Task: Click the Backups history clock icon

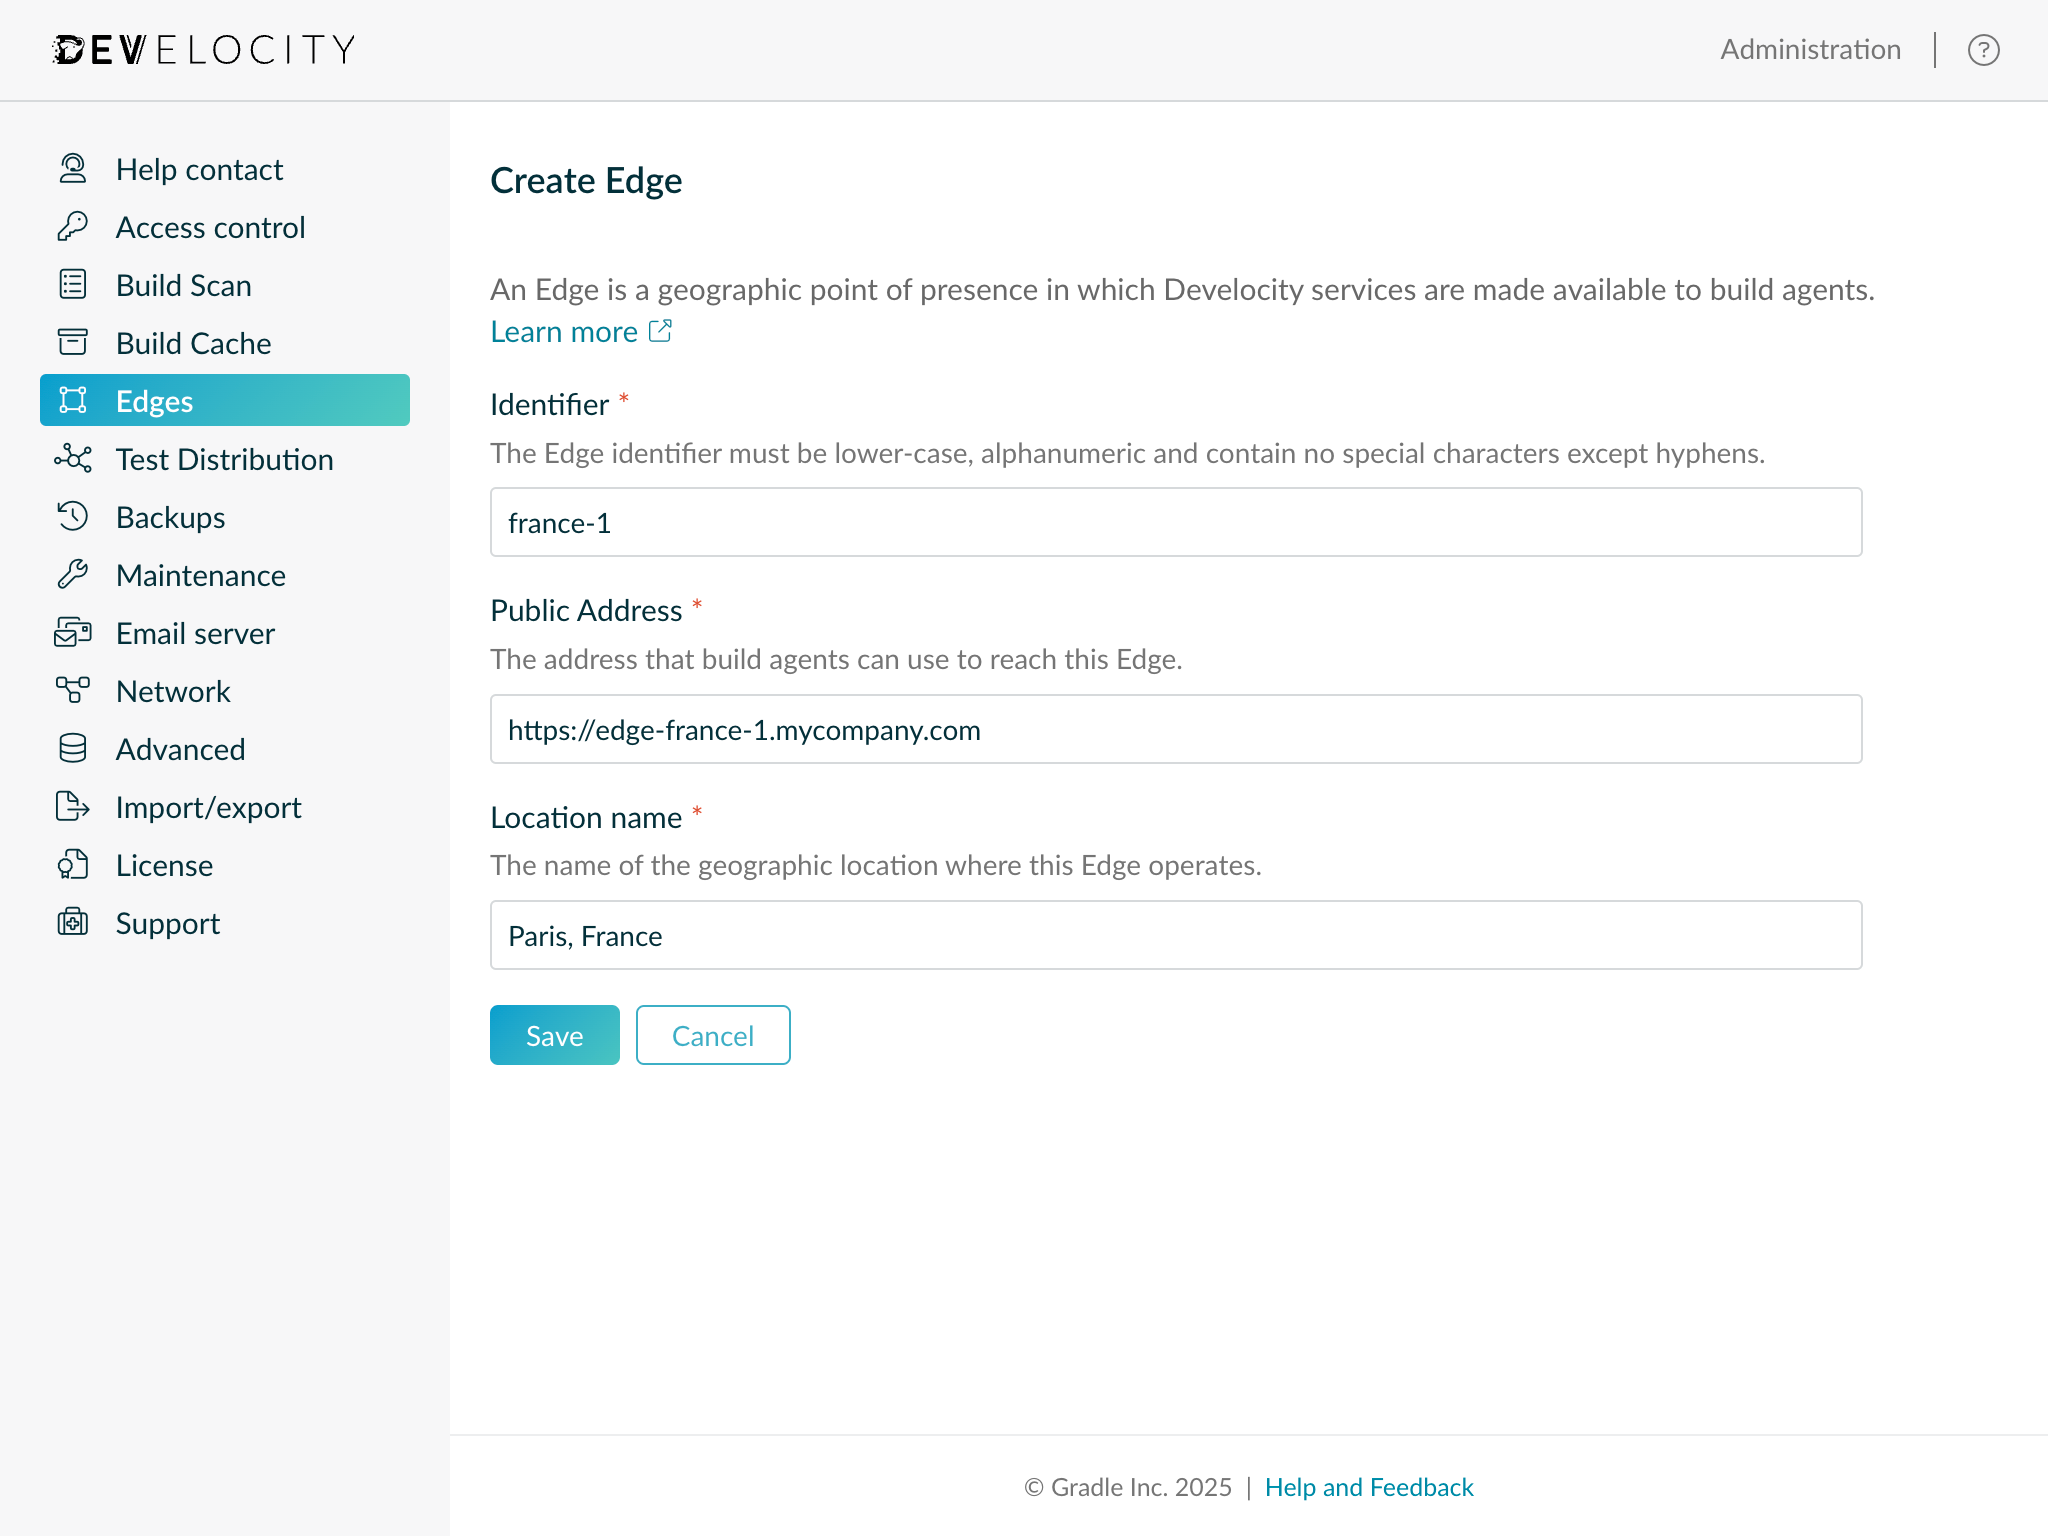Action: tap(73, 517)
